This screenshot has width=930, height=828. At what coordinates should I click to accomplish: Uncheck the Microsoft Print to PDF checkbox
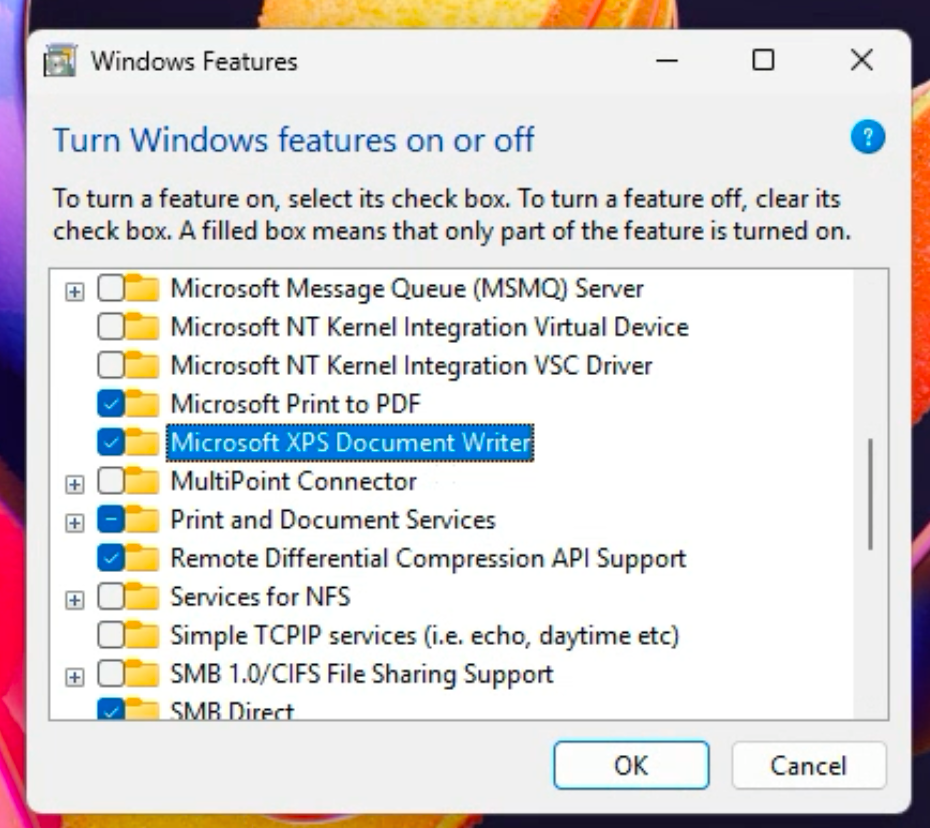(x=110, y=404)
